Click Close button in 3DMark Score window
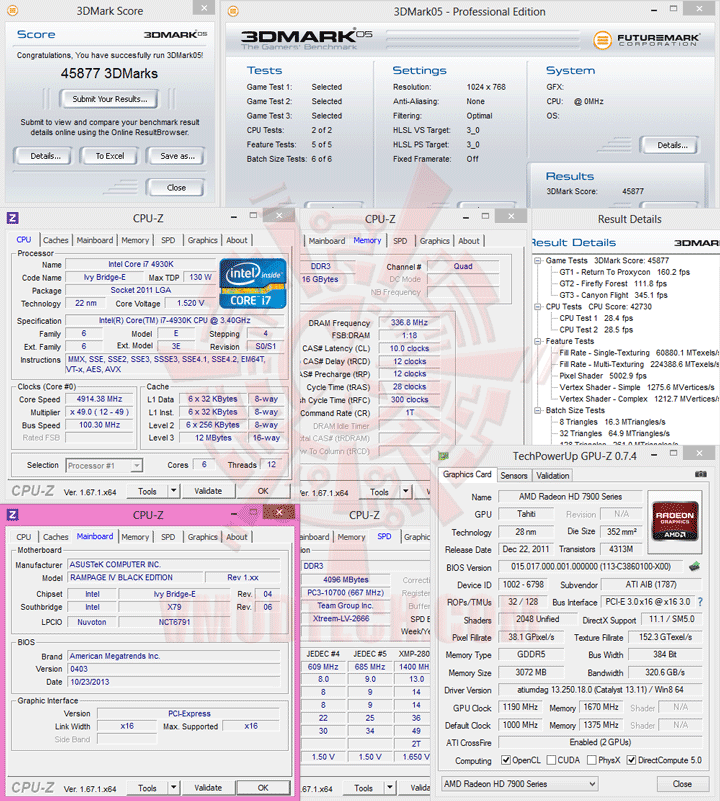The image size is (720, 801). tap(176, 187)
